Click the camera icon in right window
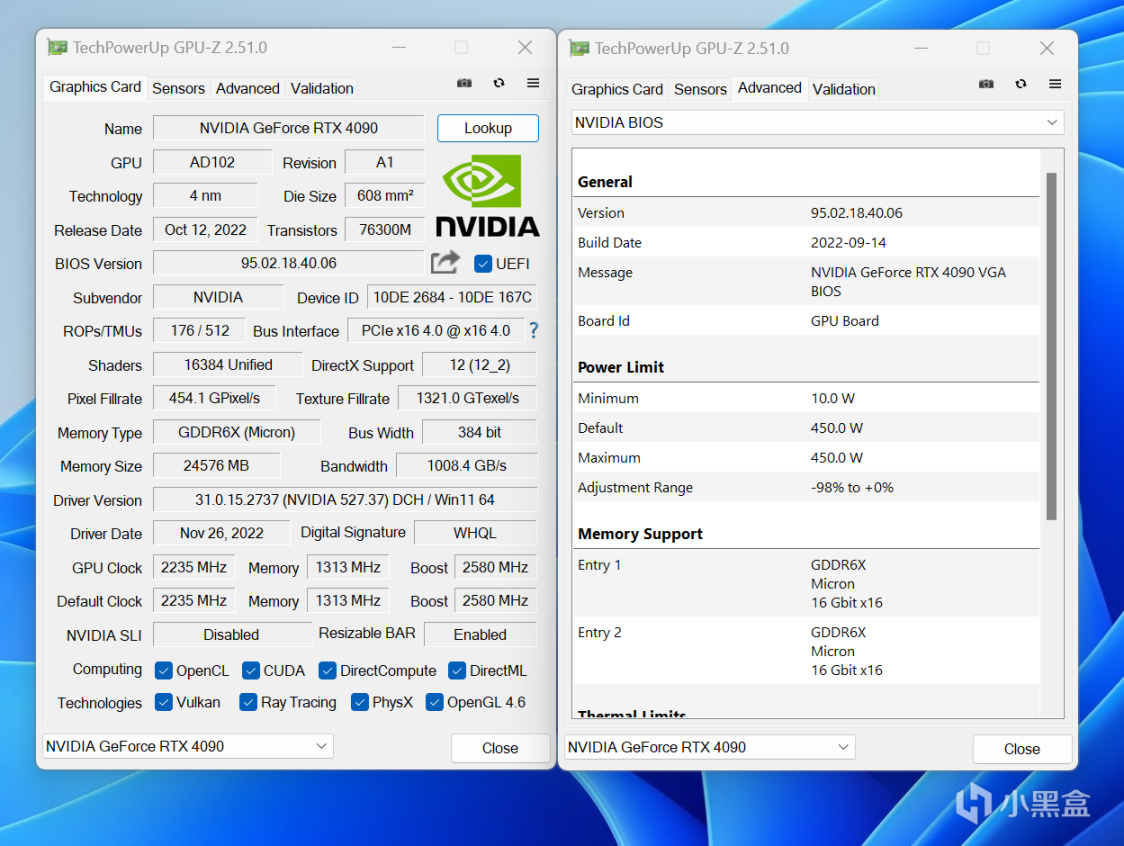 (x=986, y=84)
